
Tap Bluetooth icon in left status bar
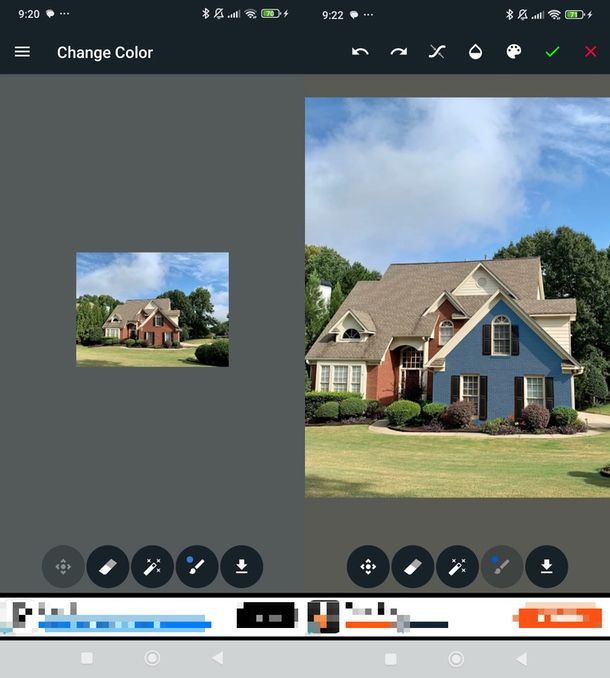[x=206, y=14]
